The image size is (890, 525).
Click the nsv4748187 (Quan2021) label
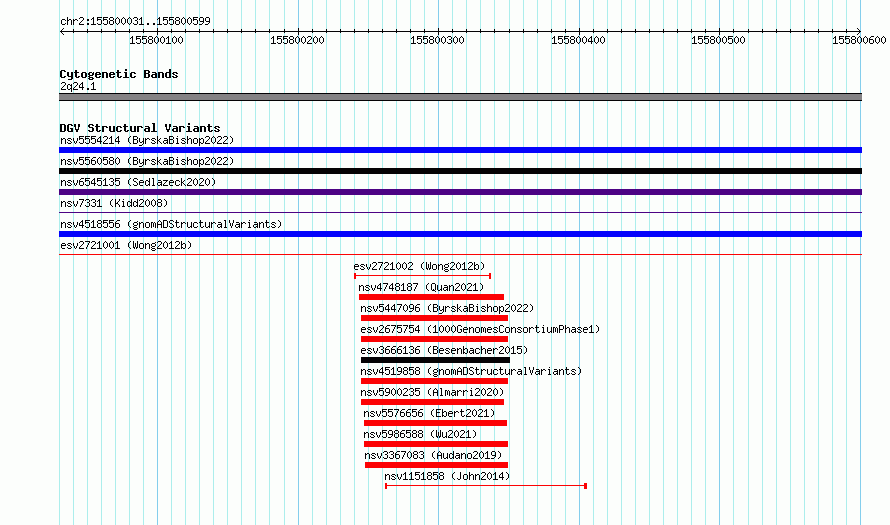(x=421, y=287)
